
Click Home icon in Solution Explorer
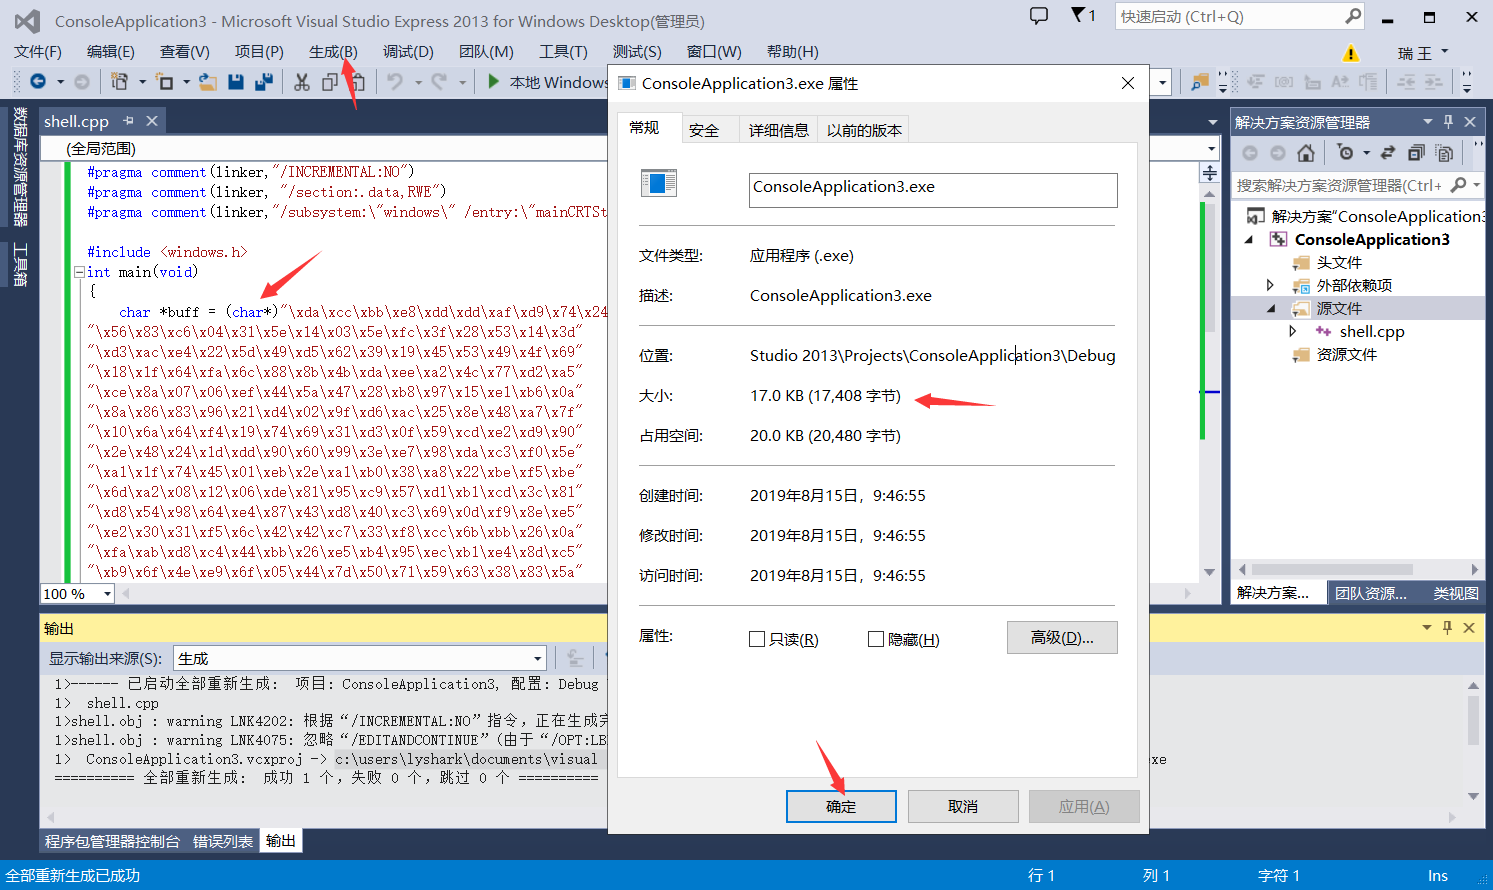(x=1306, y=153)
